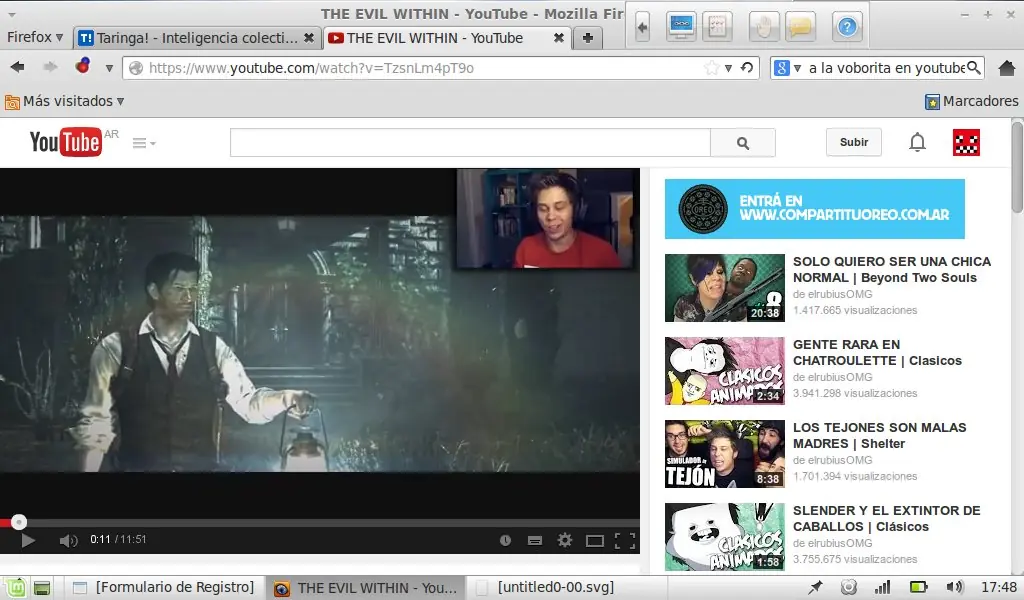Open a new tab with plus button

588,38
